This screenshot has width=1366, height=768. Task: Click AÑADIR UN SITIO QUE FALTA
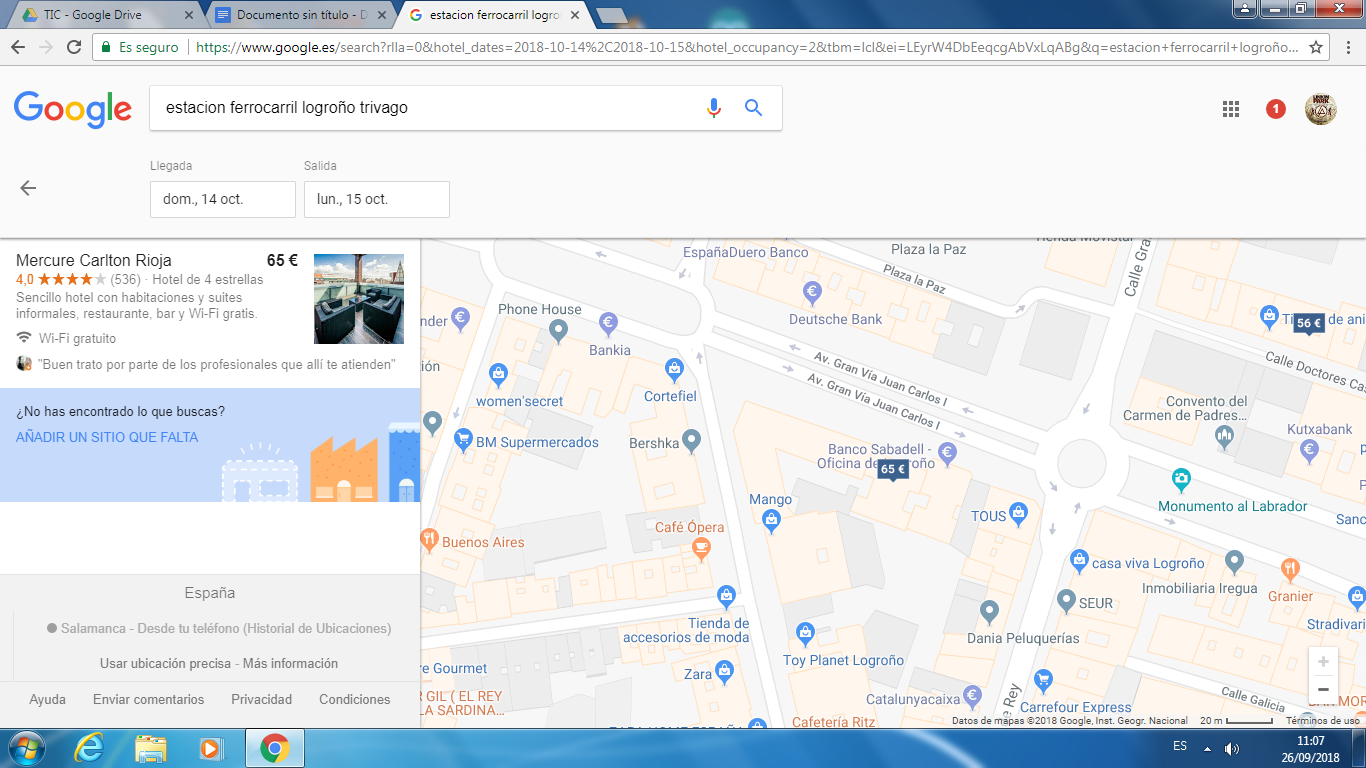click(x=107, y=437)
